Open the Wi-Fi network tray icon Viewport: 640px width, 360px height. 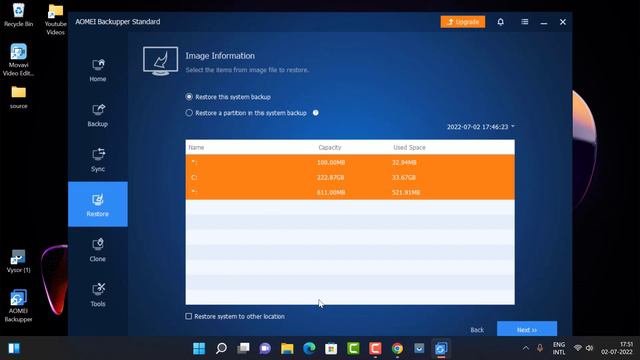(578, 348)
